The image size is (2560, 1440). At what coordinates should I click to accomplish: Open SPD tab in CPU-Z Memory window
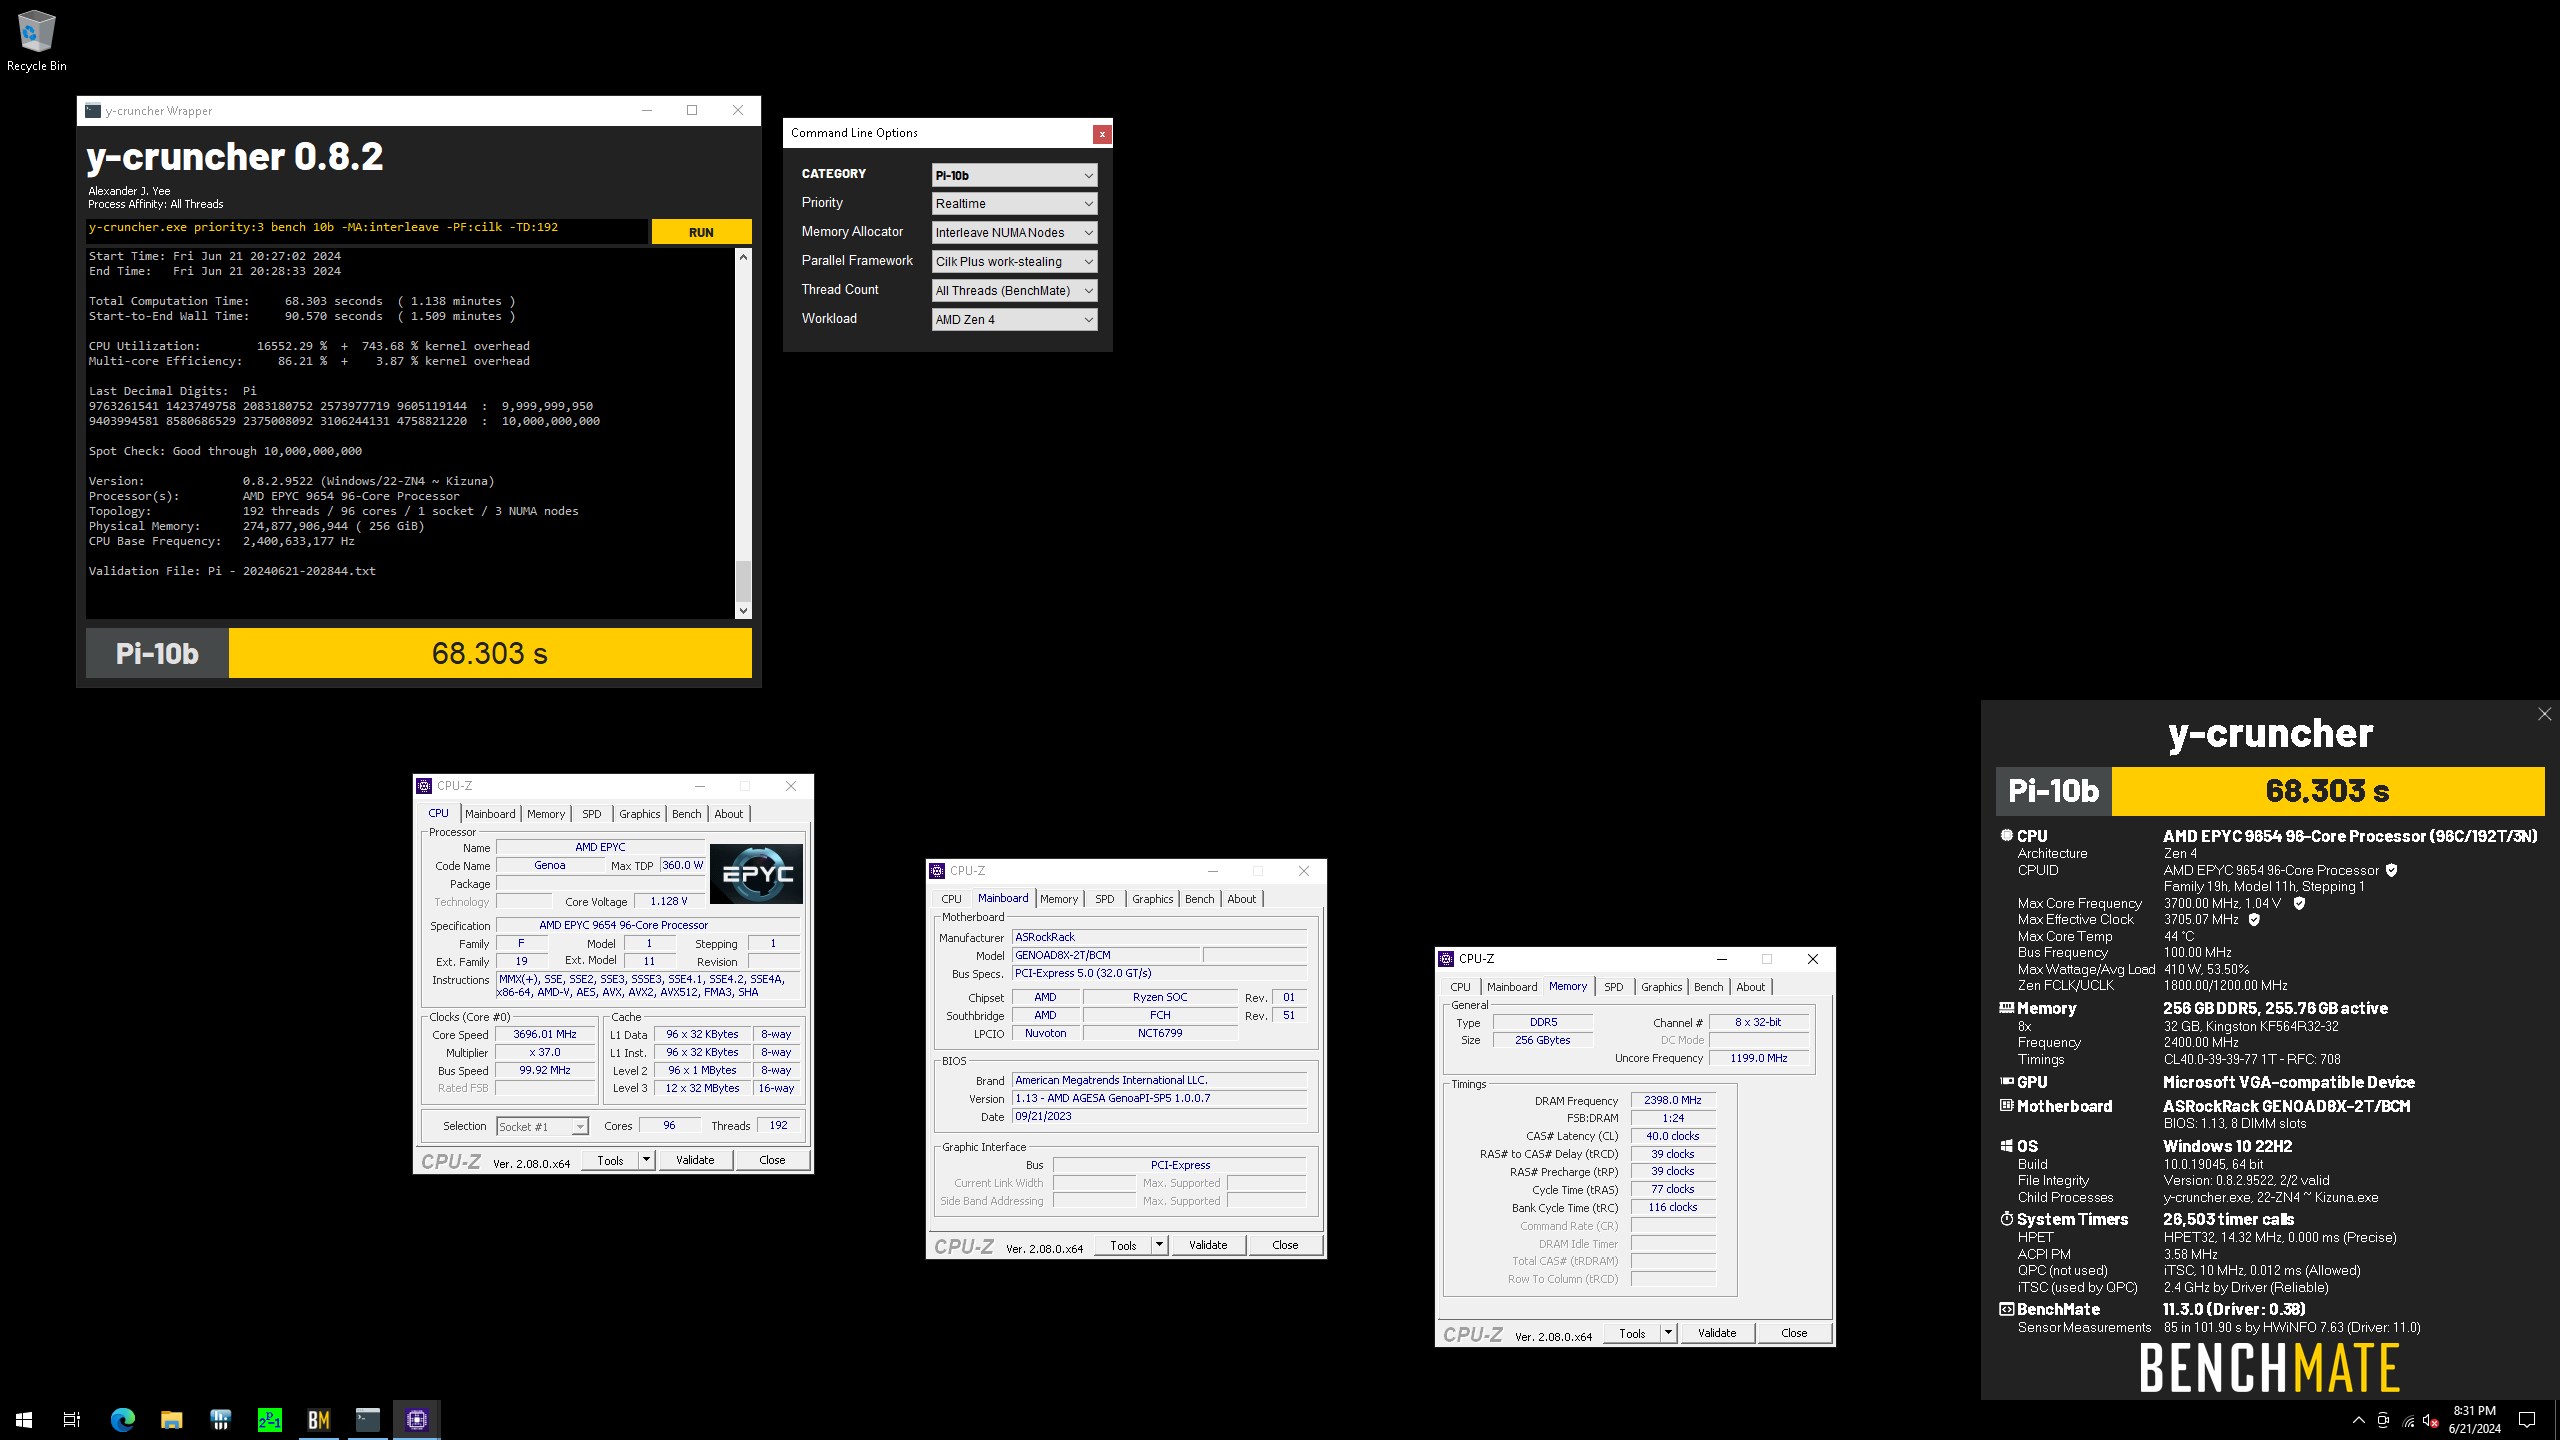1614,987
